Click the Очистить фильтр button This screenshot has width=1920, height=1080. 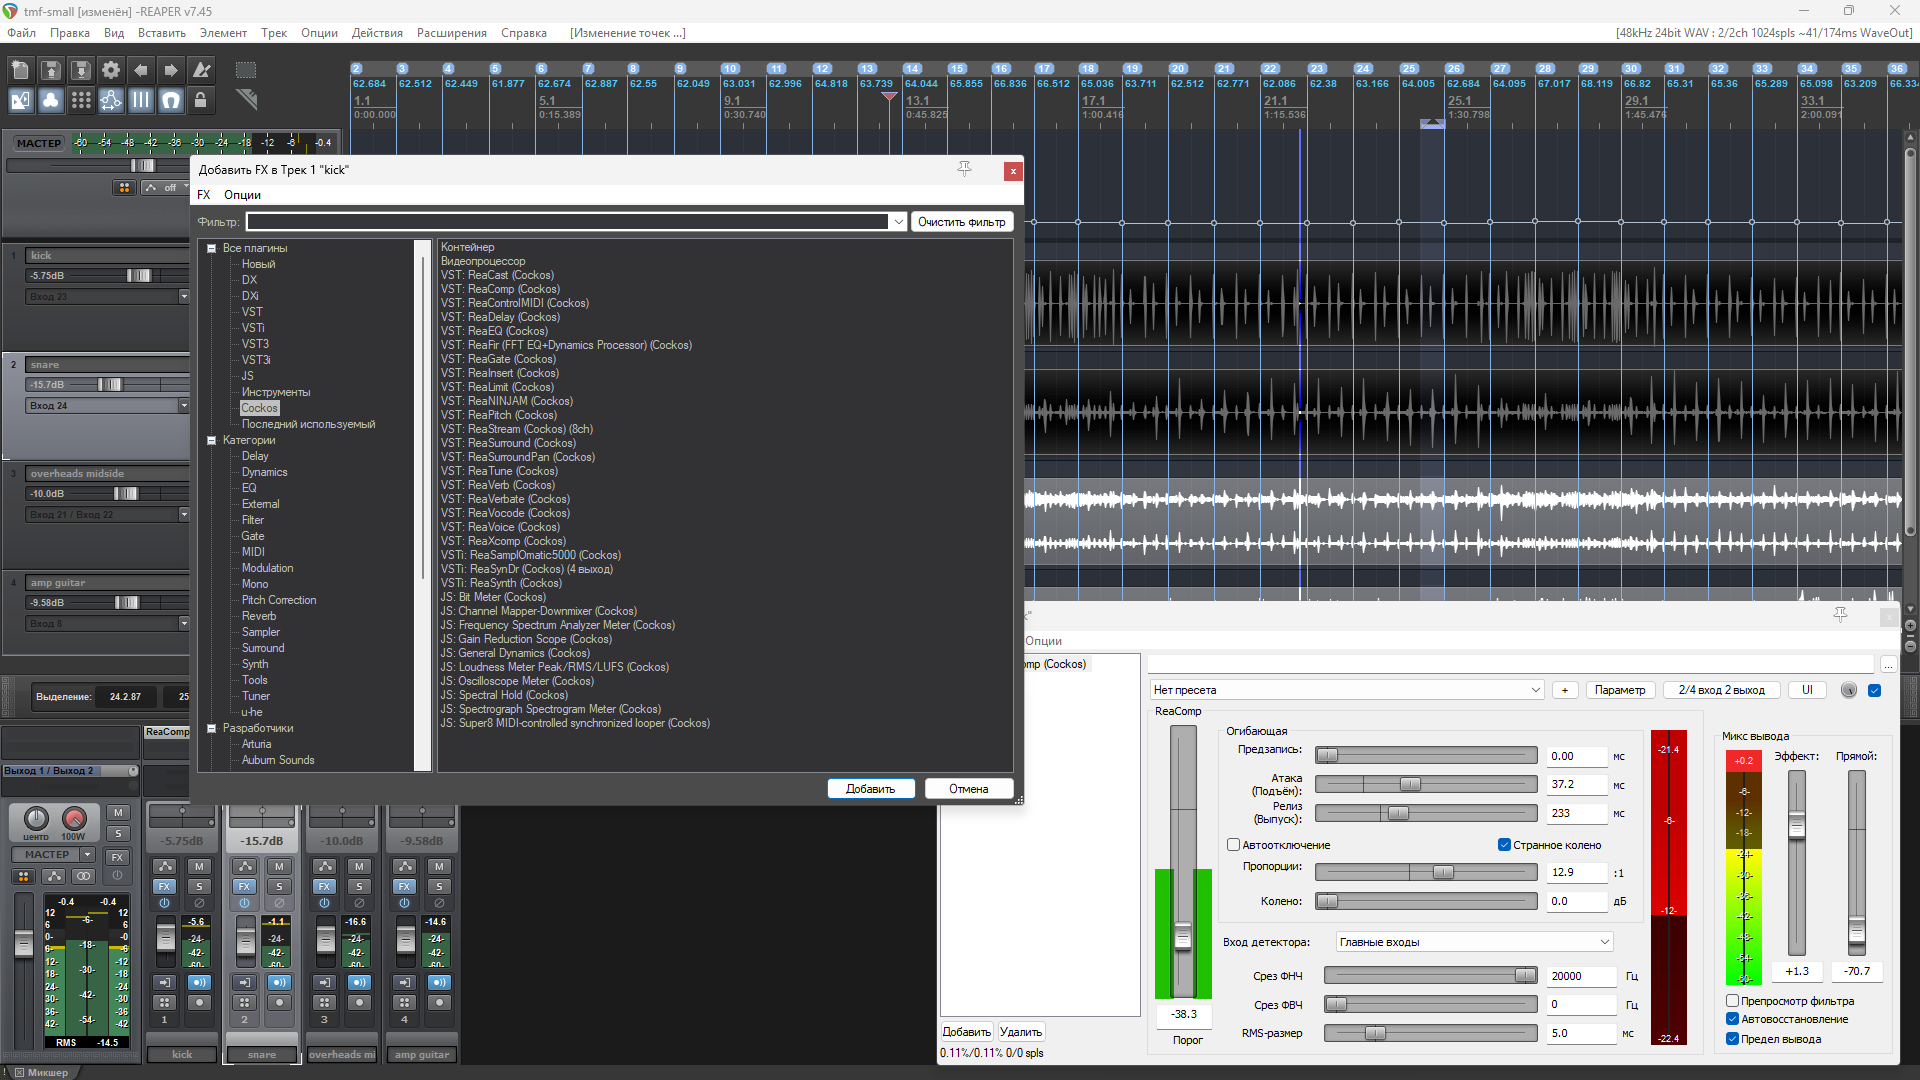tap(962, 222)
